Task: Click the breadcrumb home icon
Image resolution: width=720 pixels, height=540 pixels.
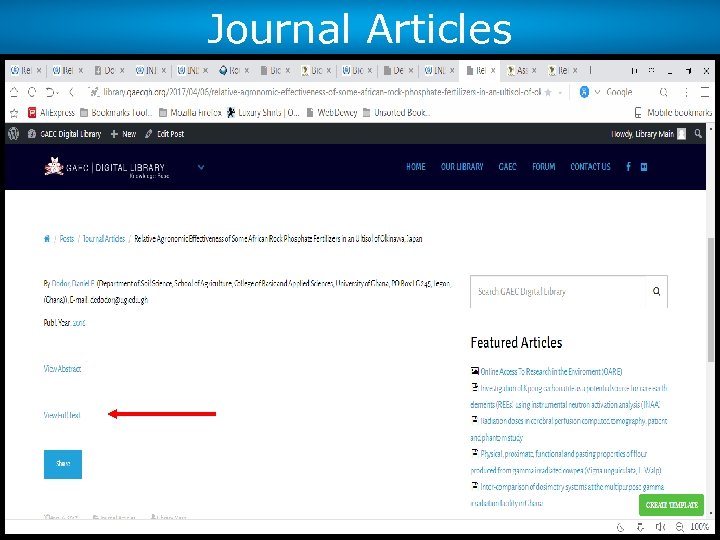Action: [47, 238]
